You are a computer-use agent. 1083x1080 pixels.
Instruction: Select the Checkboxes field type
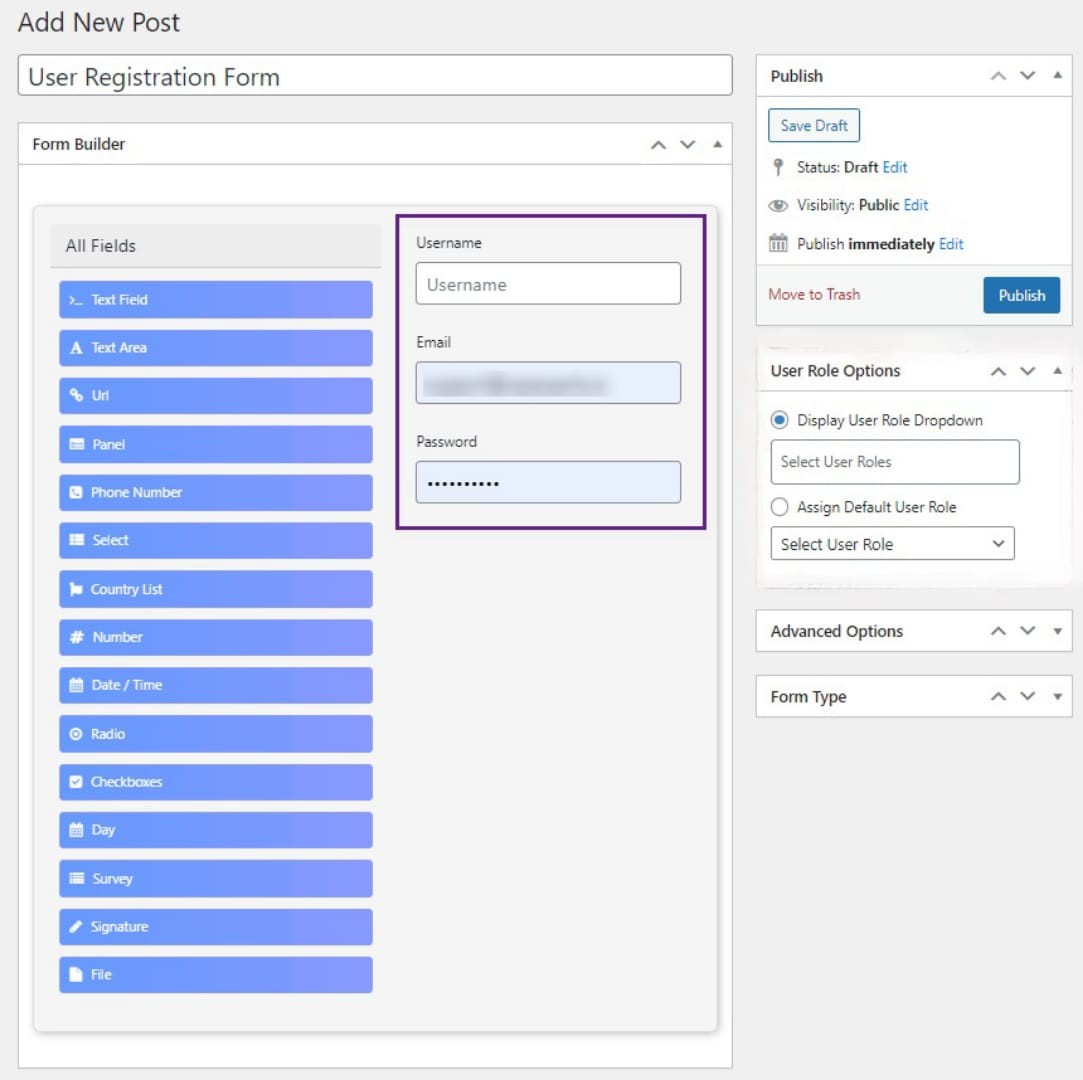(215, 781)
